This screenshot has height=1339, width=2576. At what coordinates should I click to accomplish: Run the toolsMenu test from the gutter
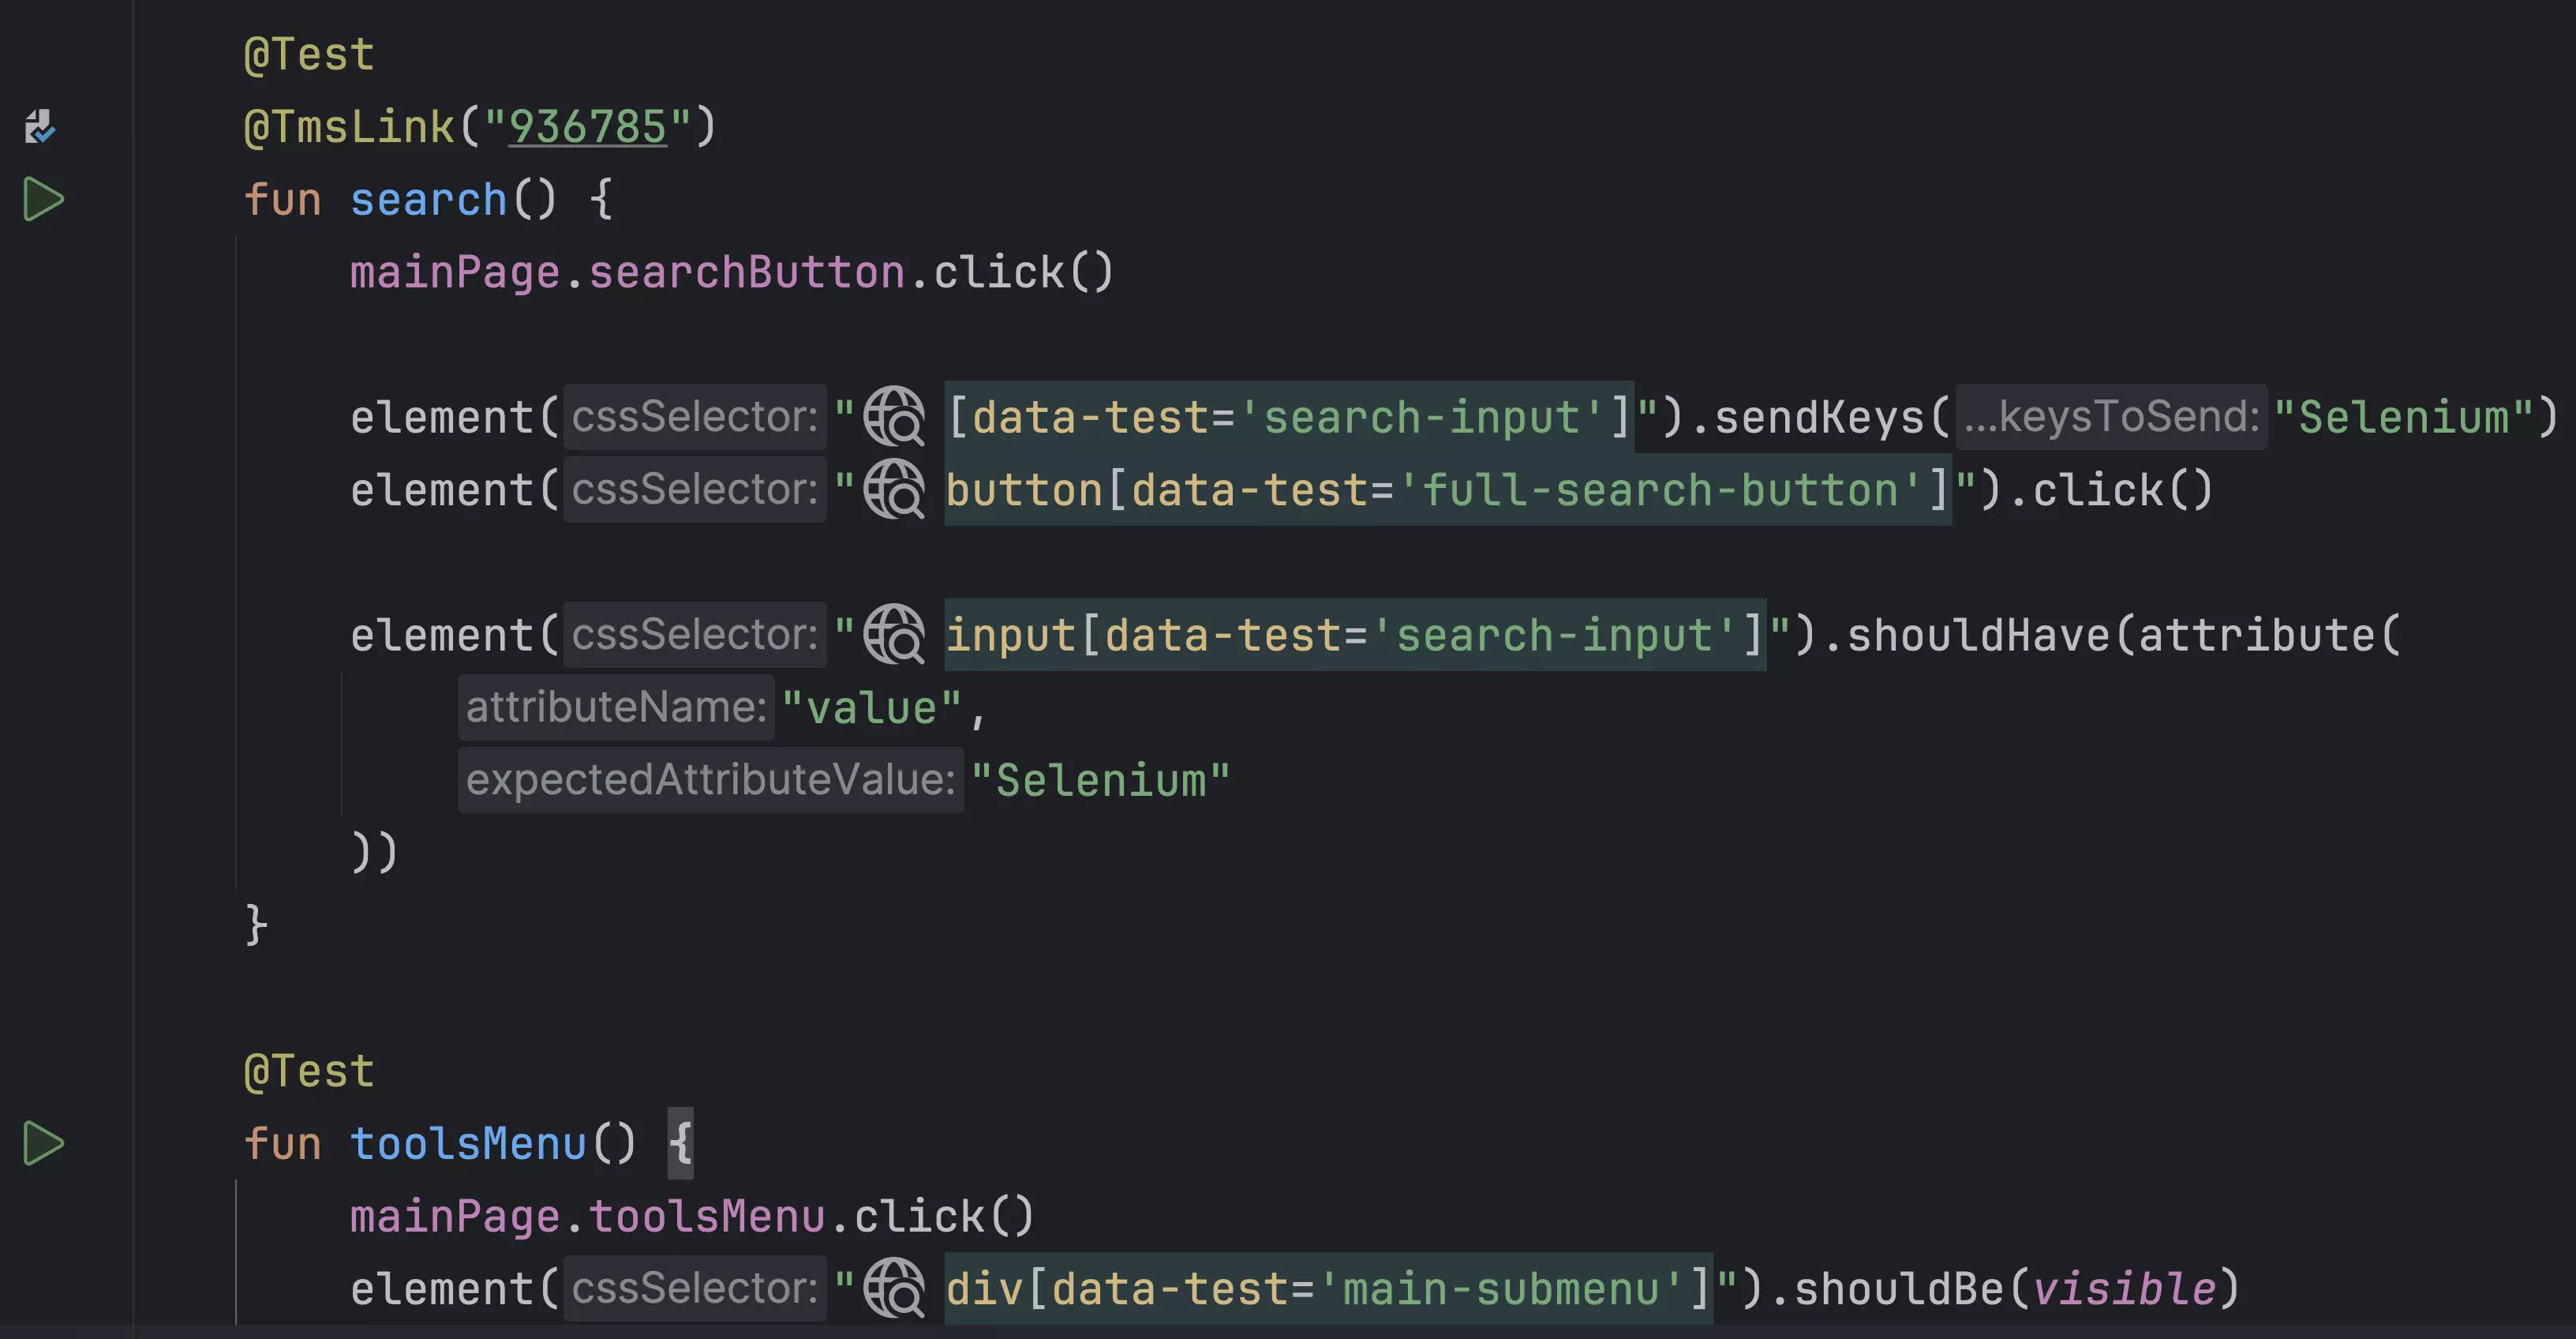(x=43, y=1143)
